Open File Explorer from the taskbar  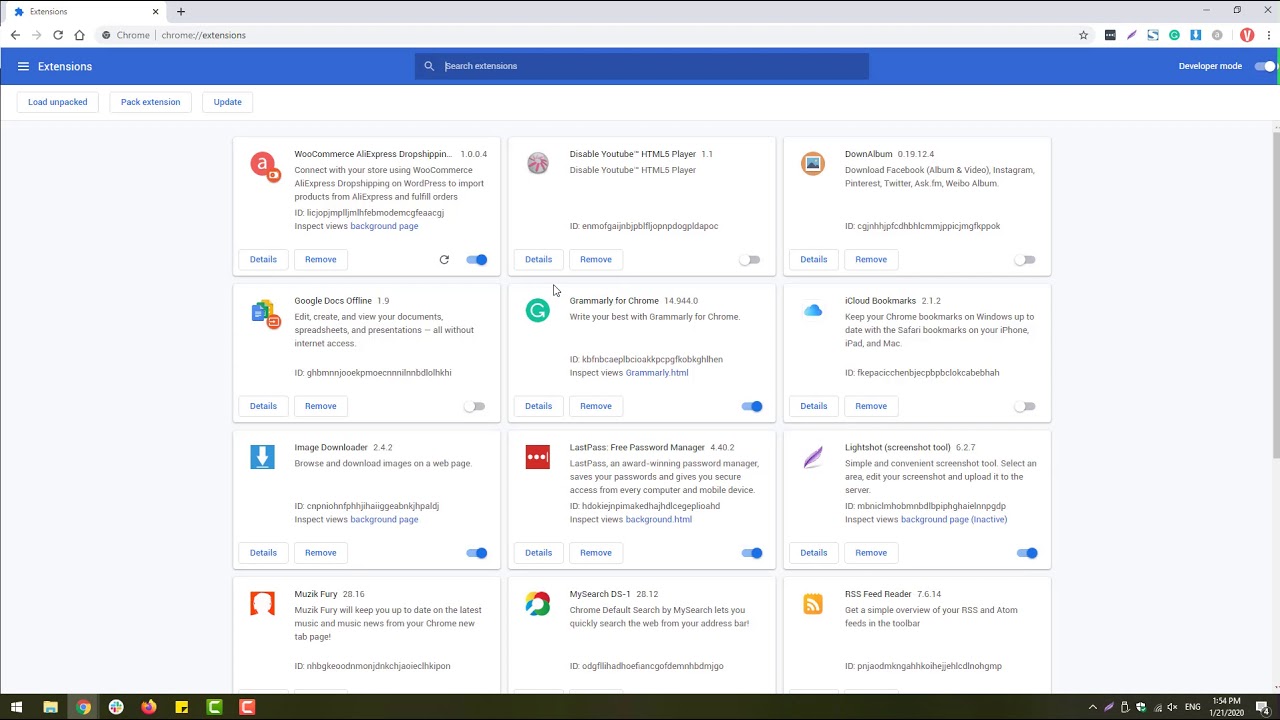50,707
